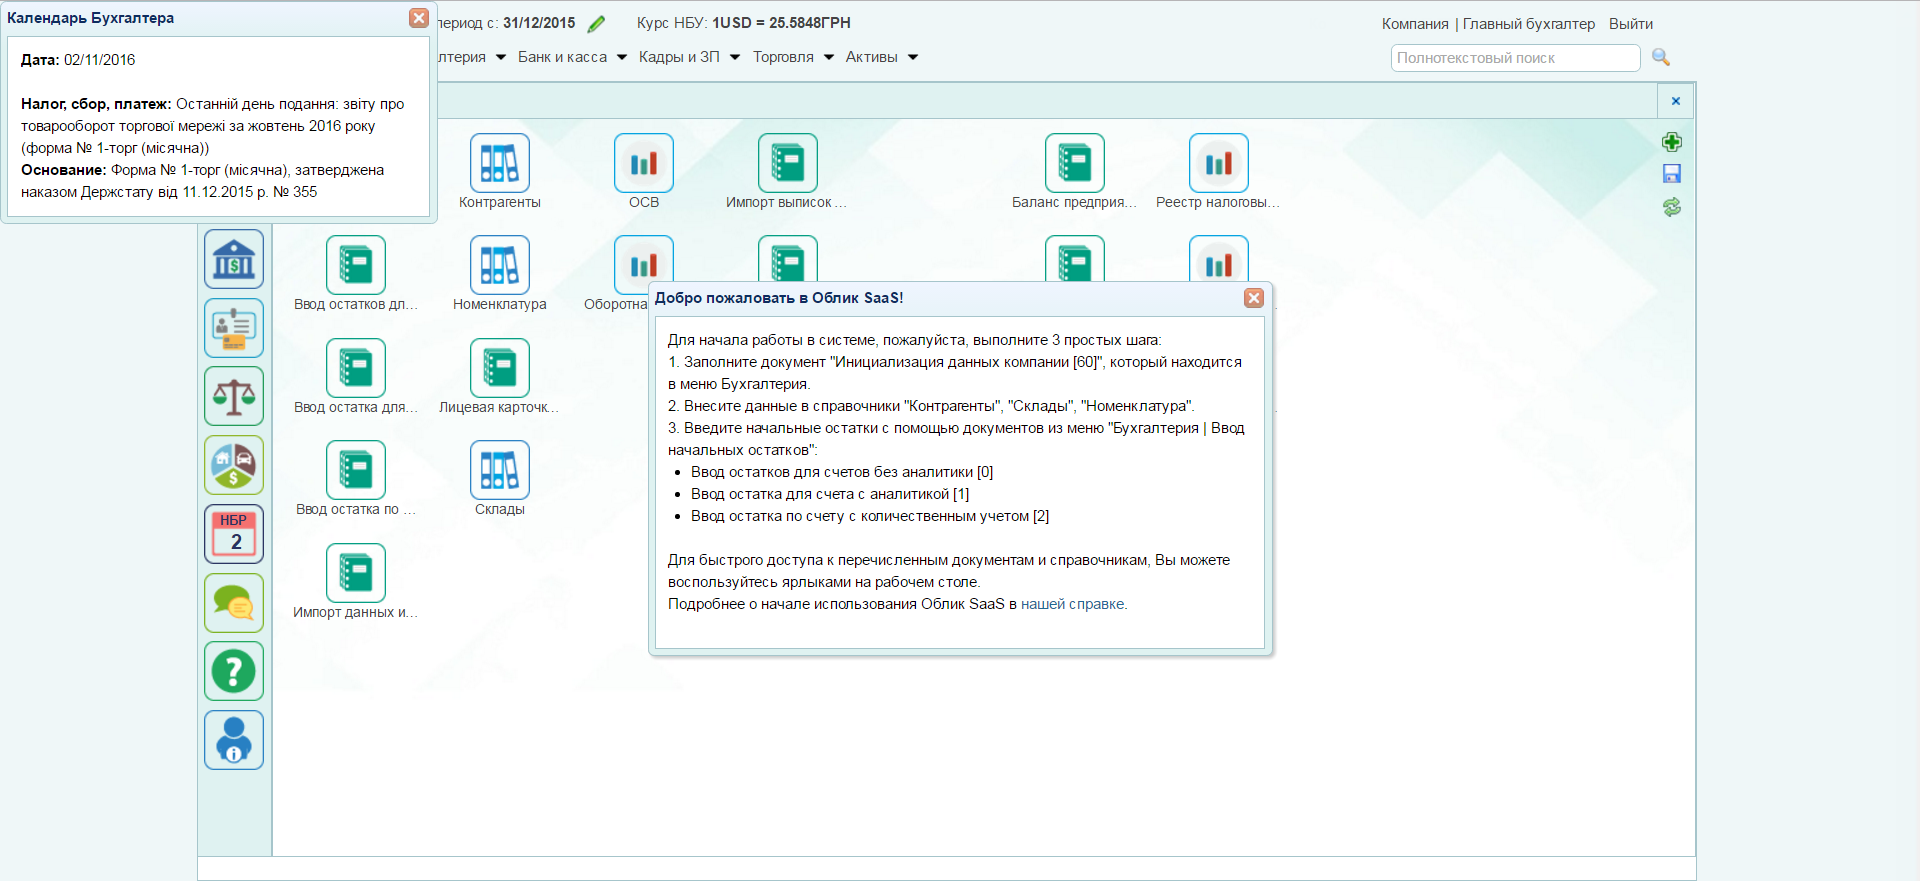Open the Активы menu
Screen dimensions: 1920x881
click(881, 57)
